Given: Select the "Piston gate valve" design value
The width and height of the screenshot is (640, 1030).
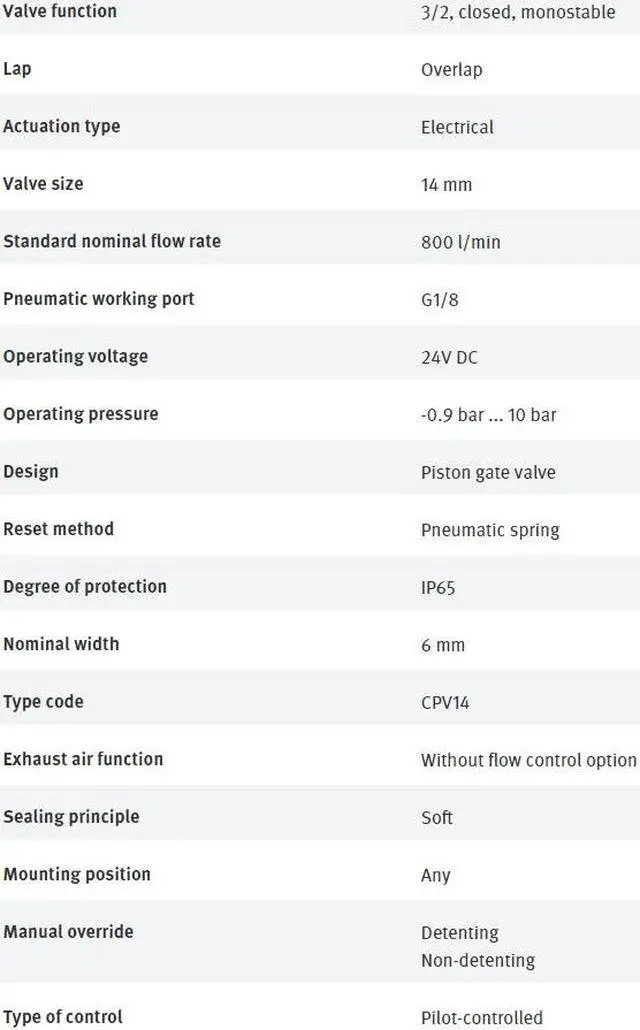Looking at the screenshot, I should [x=488, y=472].
